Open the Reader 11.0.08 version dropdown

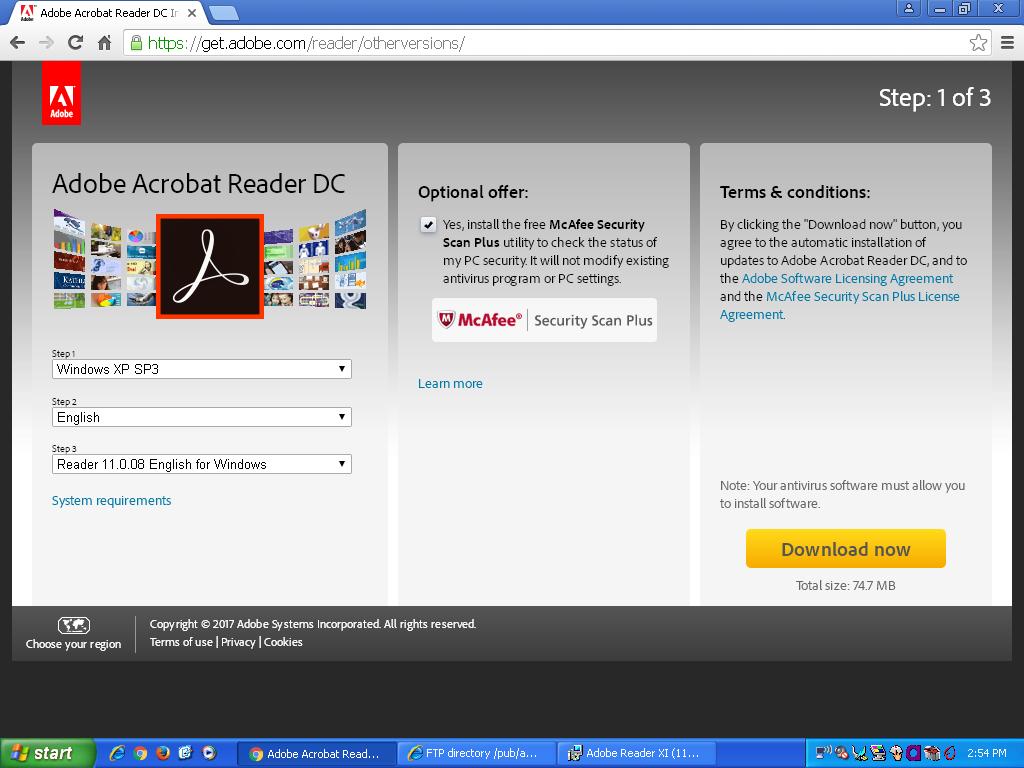(x=202, y=464)
